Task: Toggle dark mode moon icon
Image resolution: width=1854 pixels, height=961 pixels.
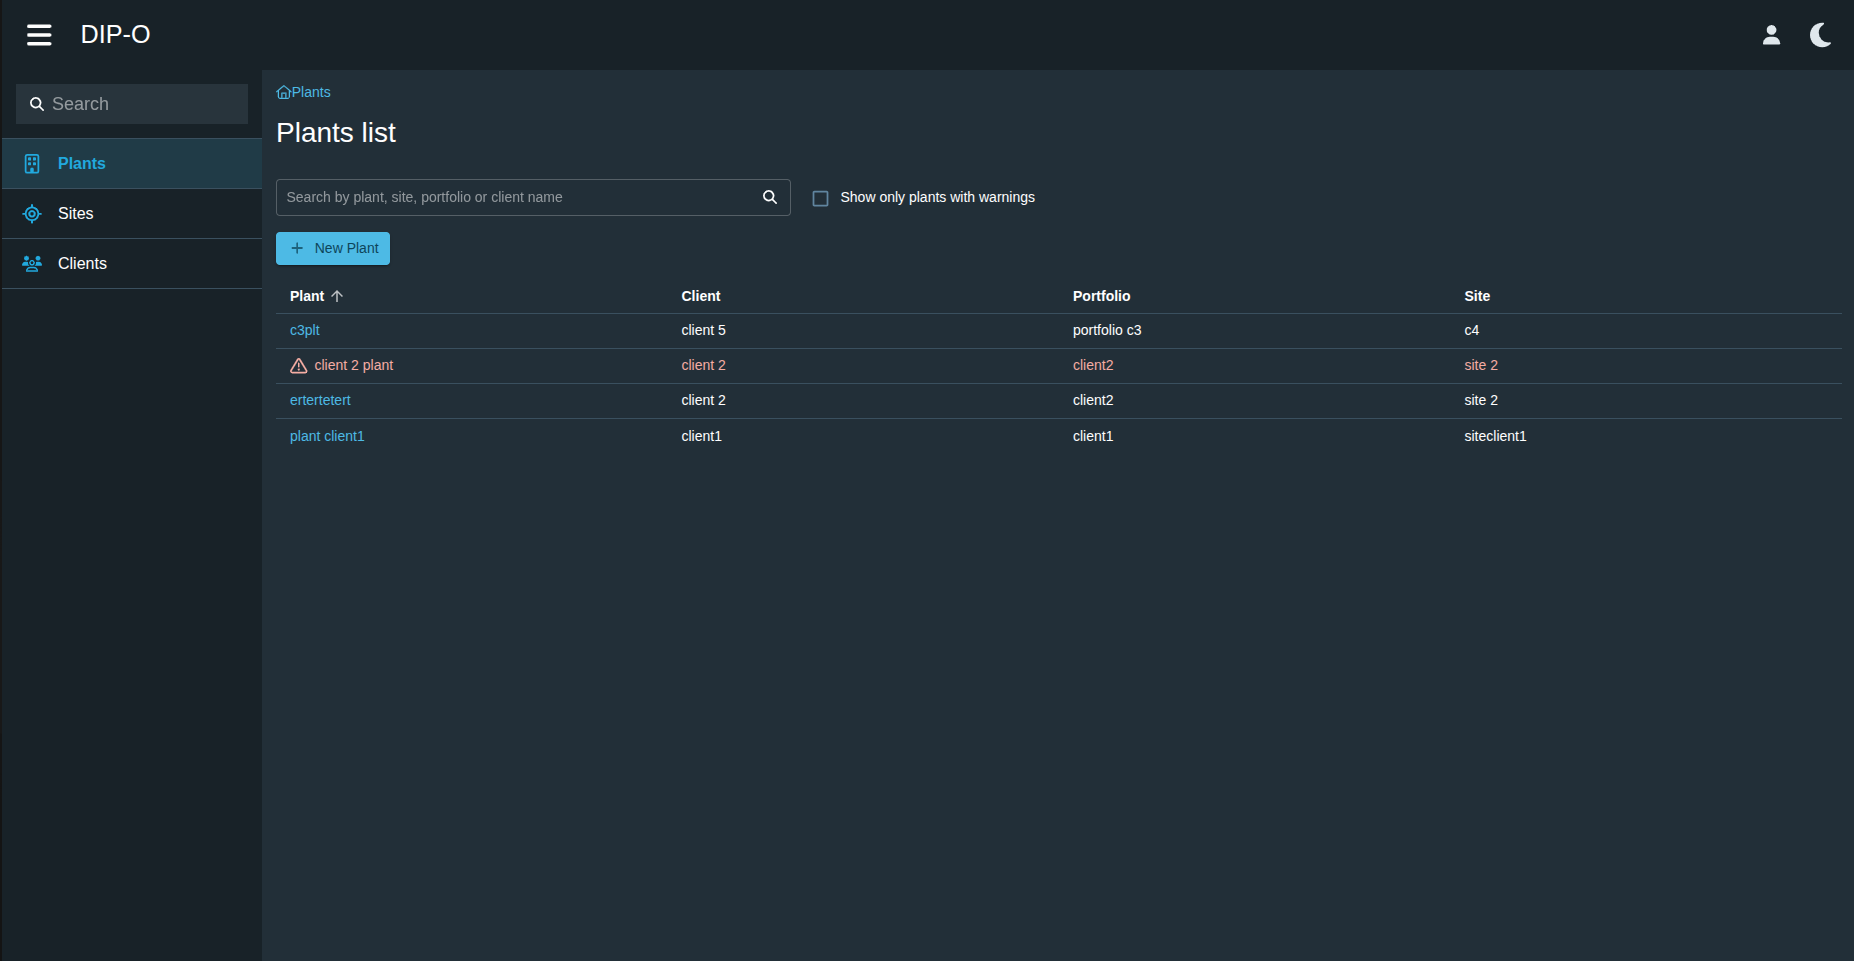Action: tap(1820, 35)
